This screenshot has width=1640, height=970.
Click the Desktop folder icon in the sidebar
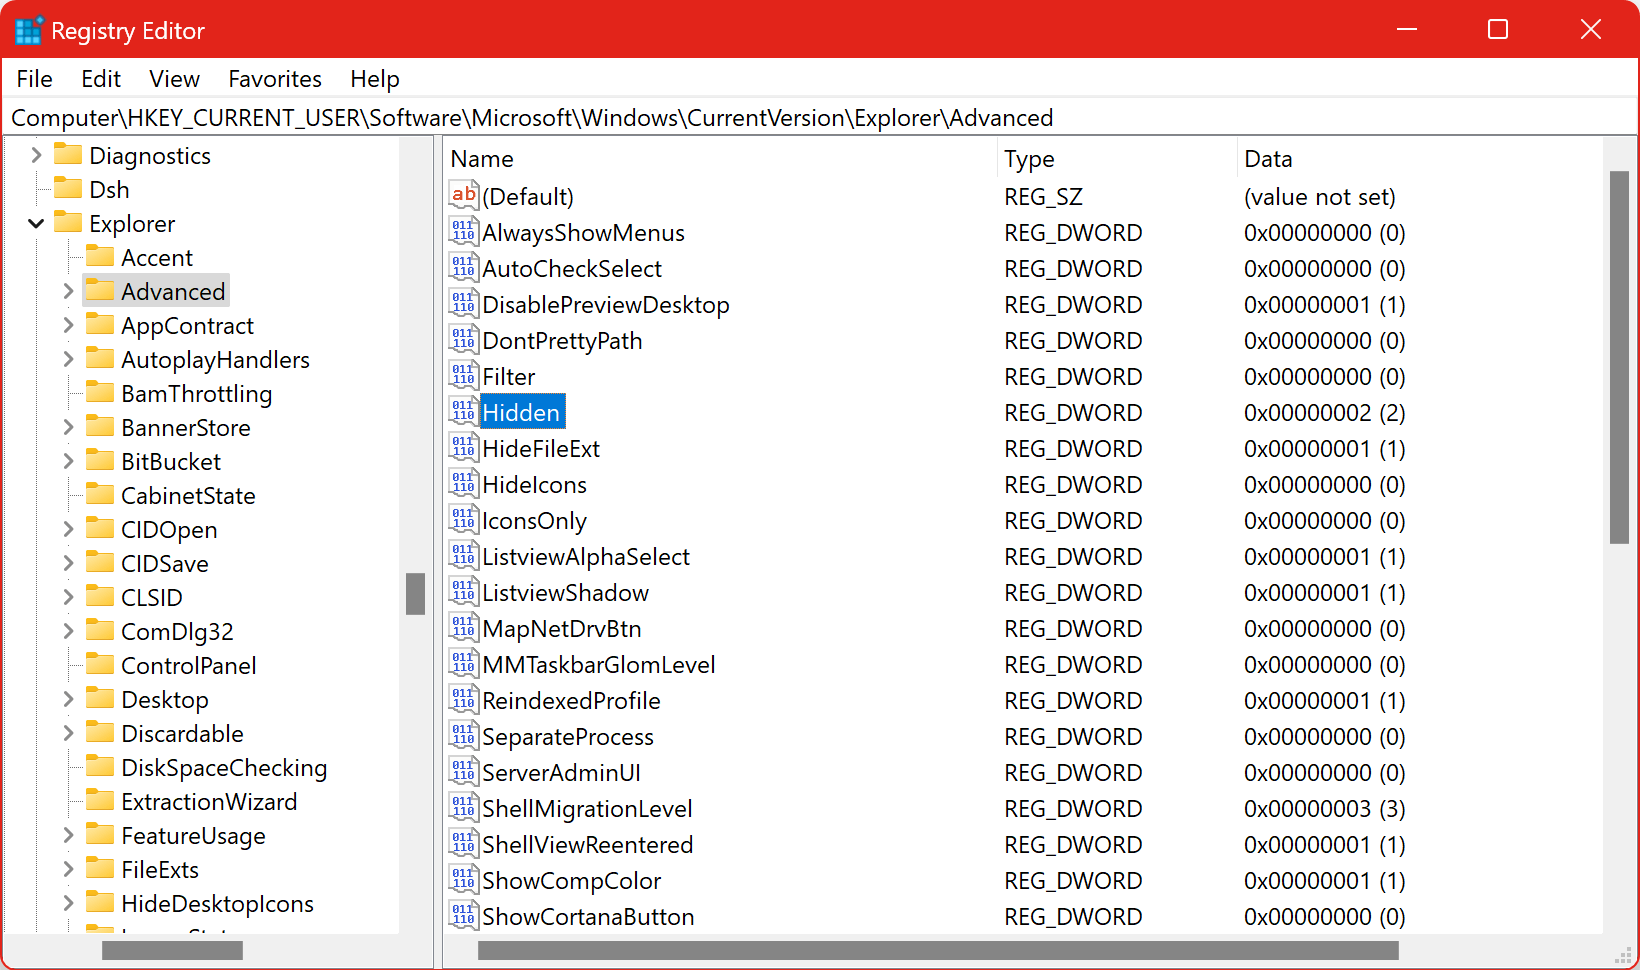(x=102, y=699)
